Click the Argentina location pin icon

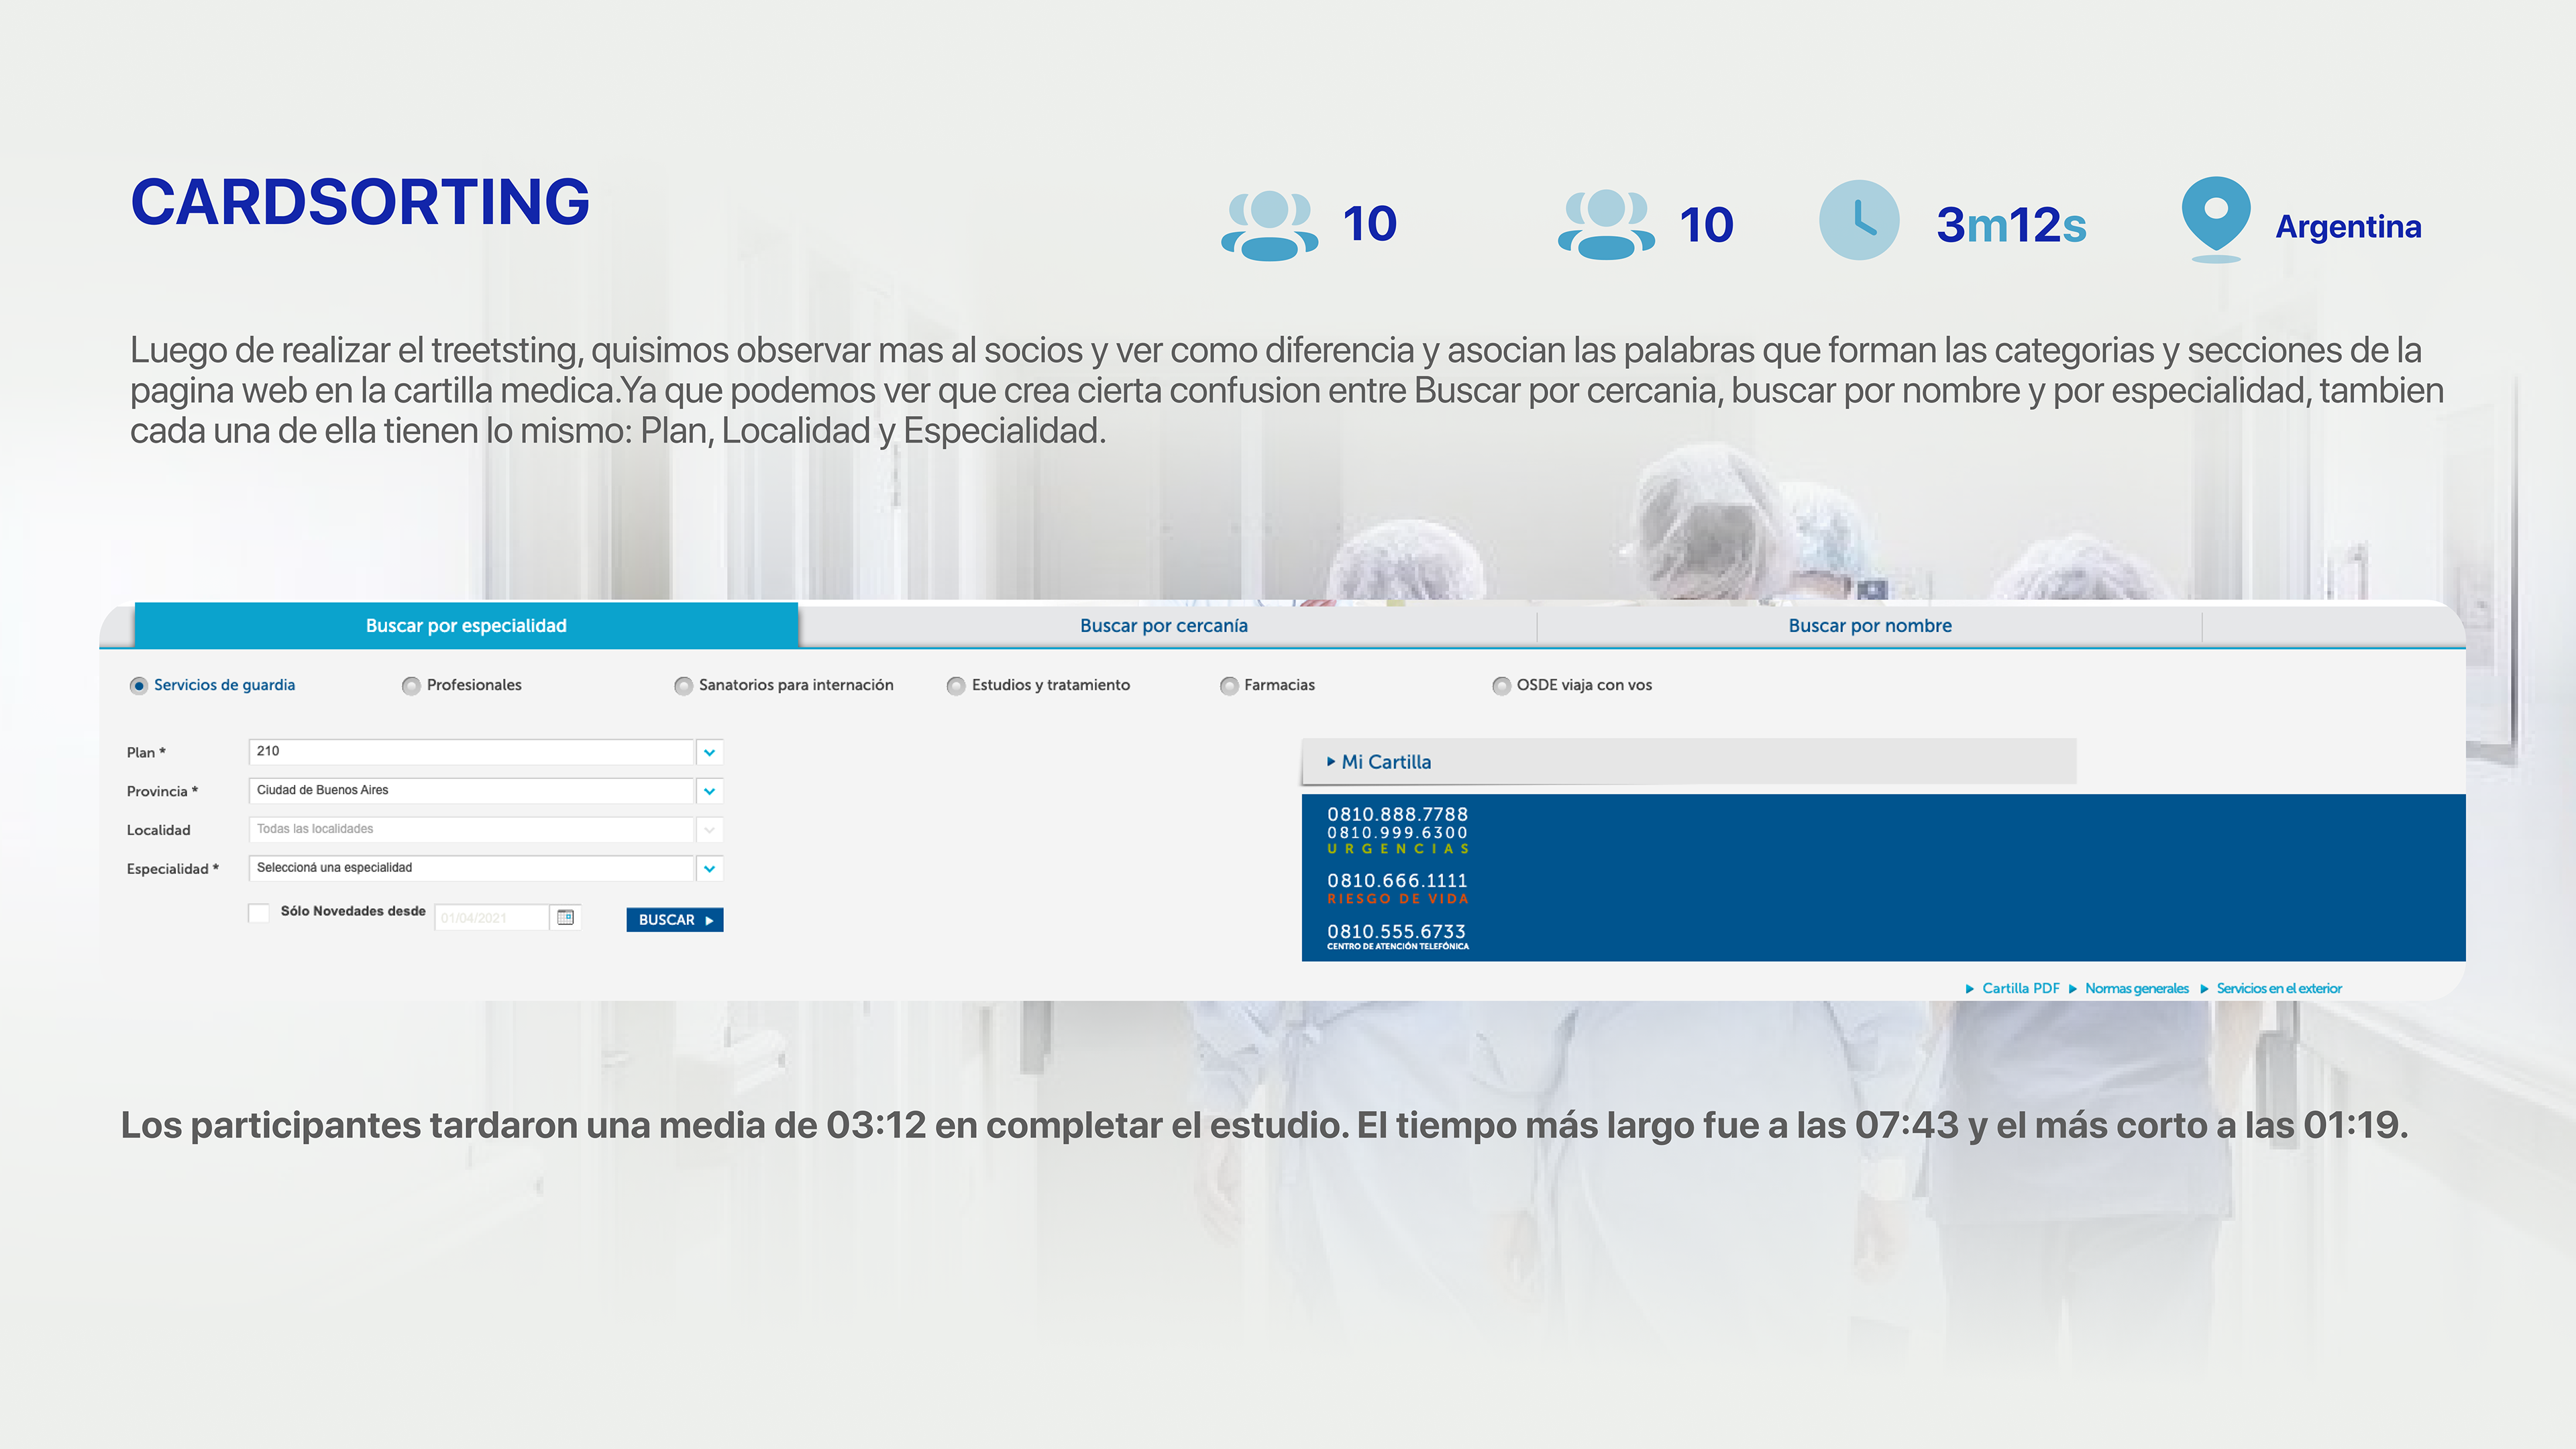[x=2215, y=215]
